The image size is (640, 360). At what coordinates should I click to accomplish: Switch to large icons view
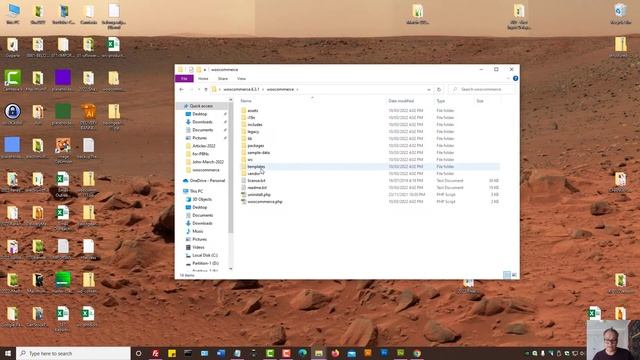coord(514,275)
